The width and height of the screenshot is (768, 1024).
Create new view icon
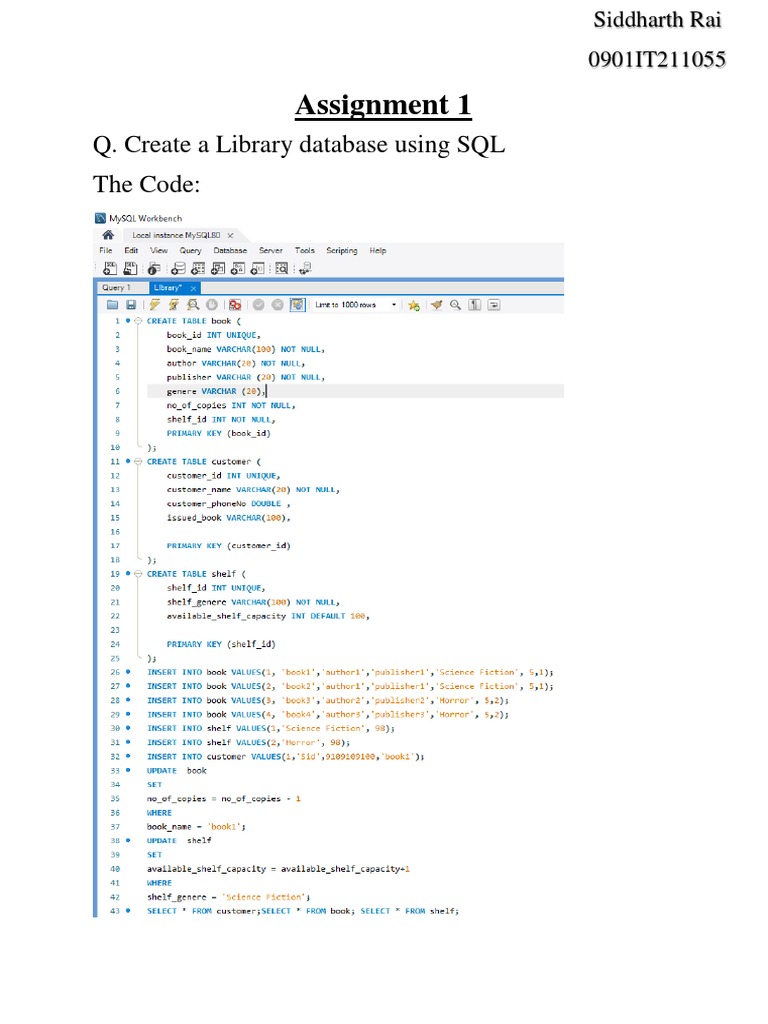[218, 268]
